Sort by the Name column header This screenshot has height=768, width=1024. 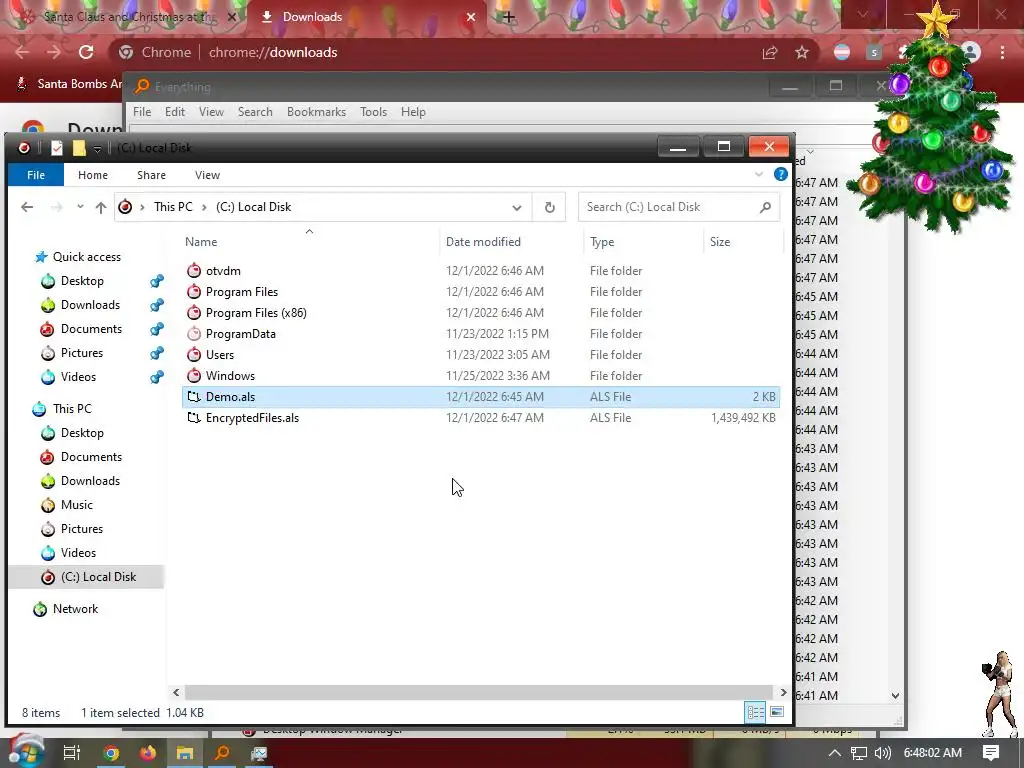pos(310,242)
